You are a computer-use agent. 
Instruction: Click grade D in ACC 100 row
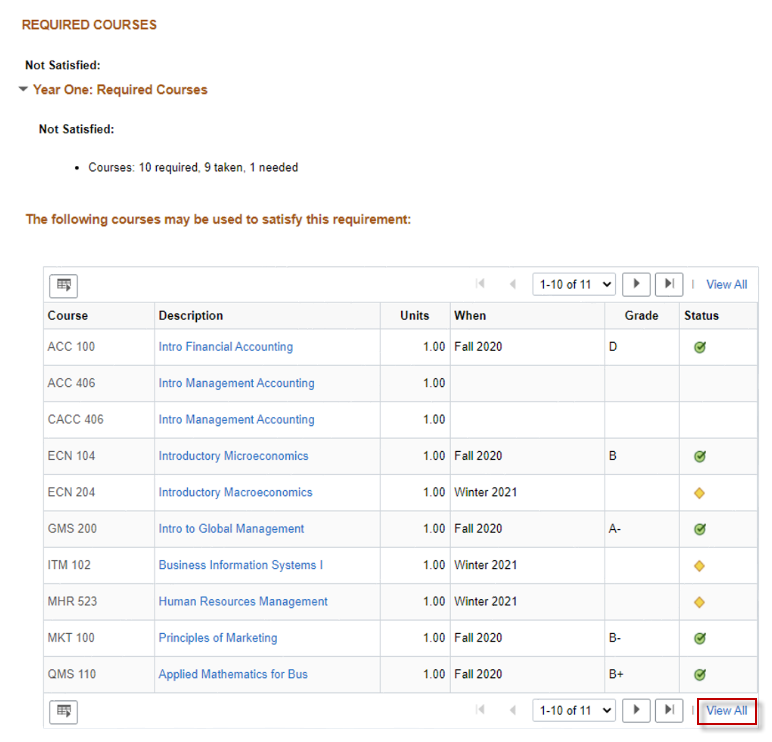pos(612,347)
